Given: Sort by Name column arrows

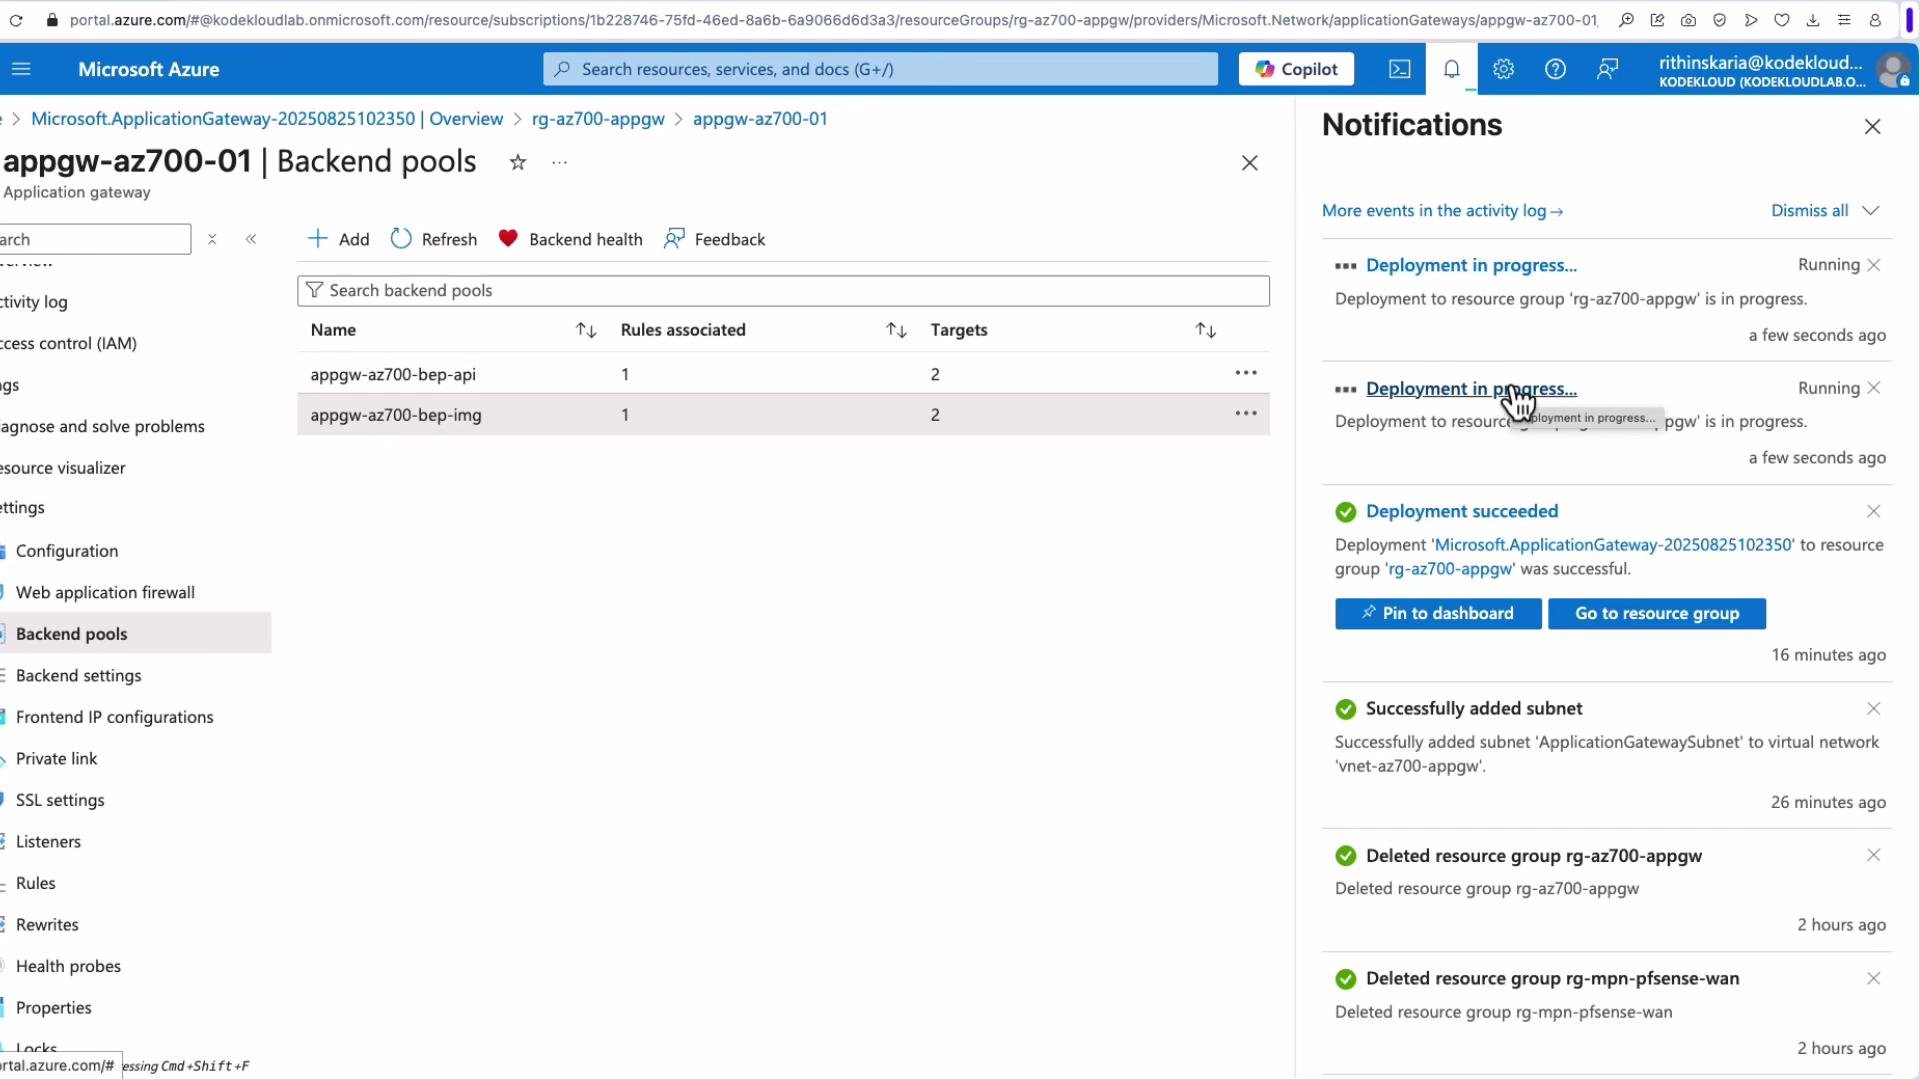Looking at the screenshot, I should 586,330.
